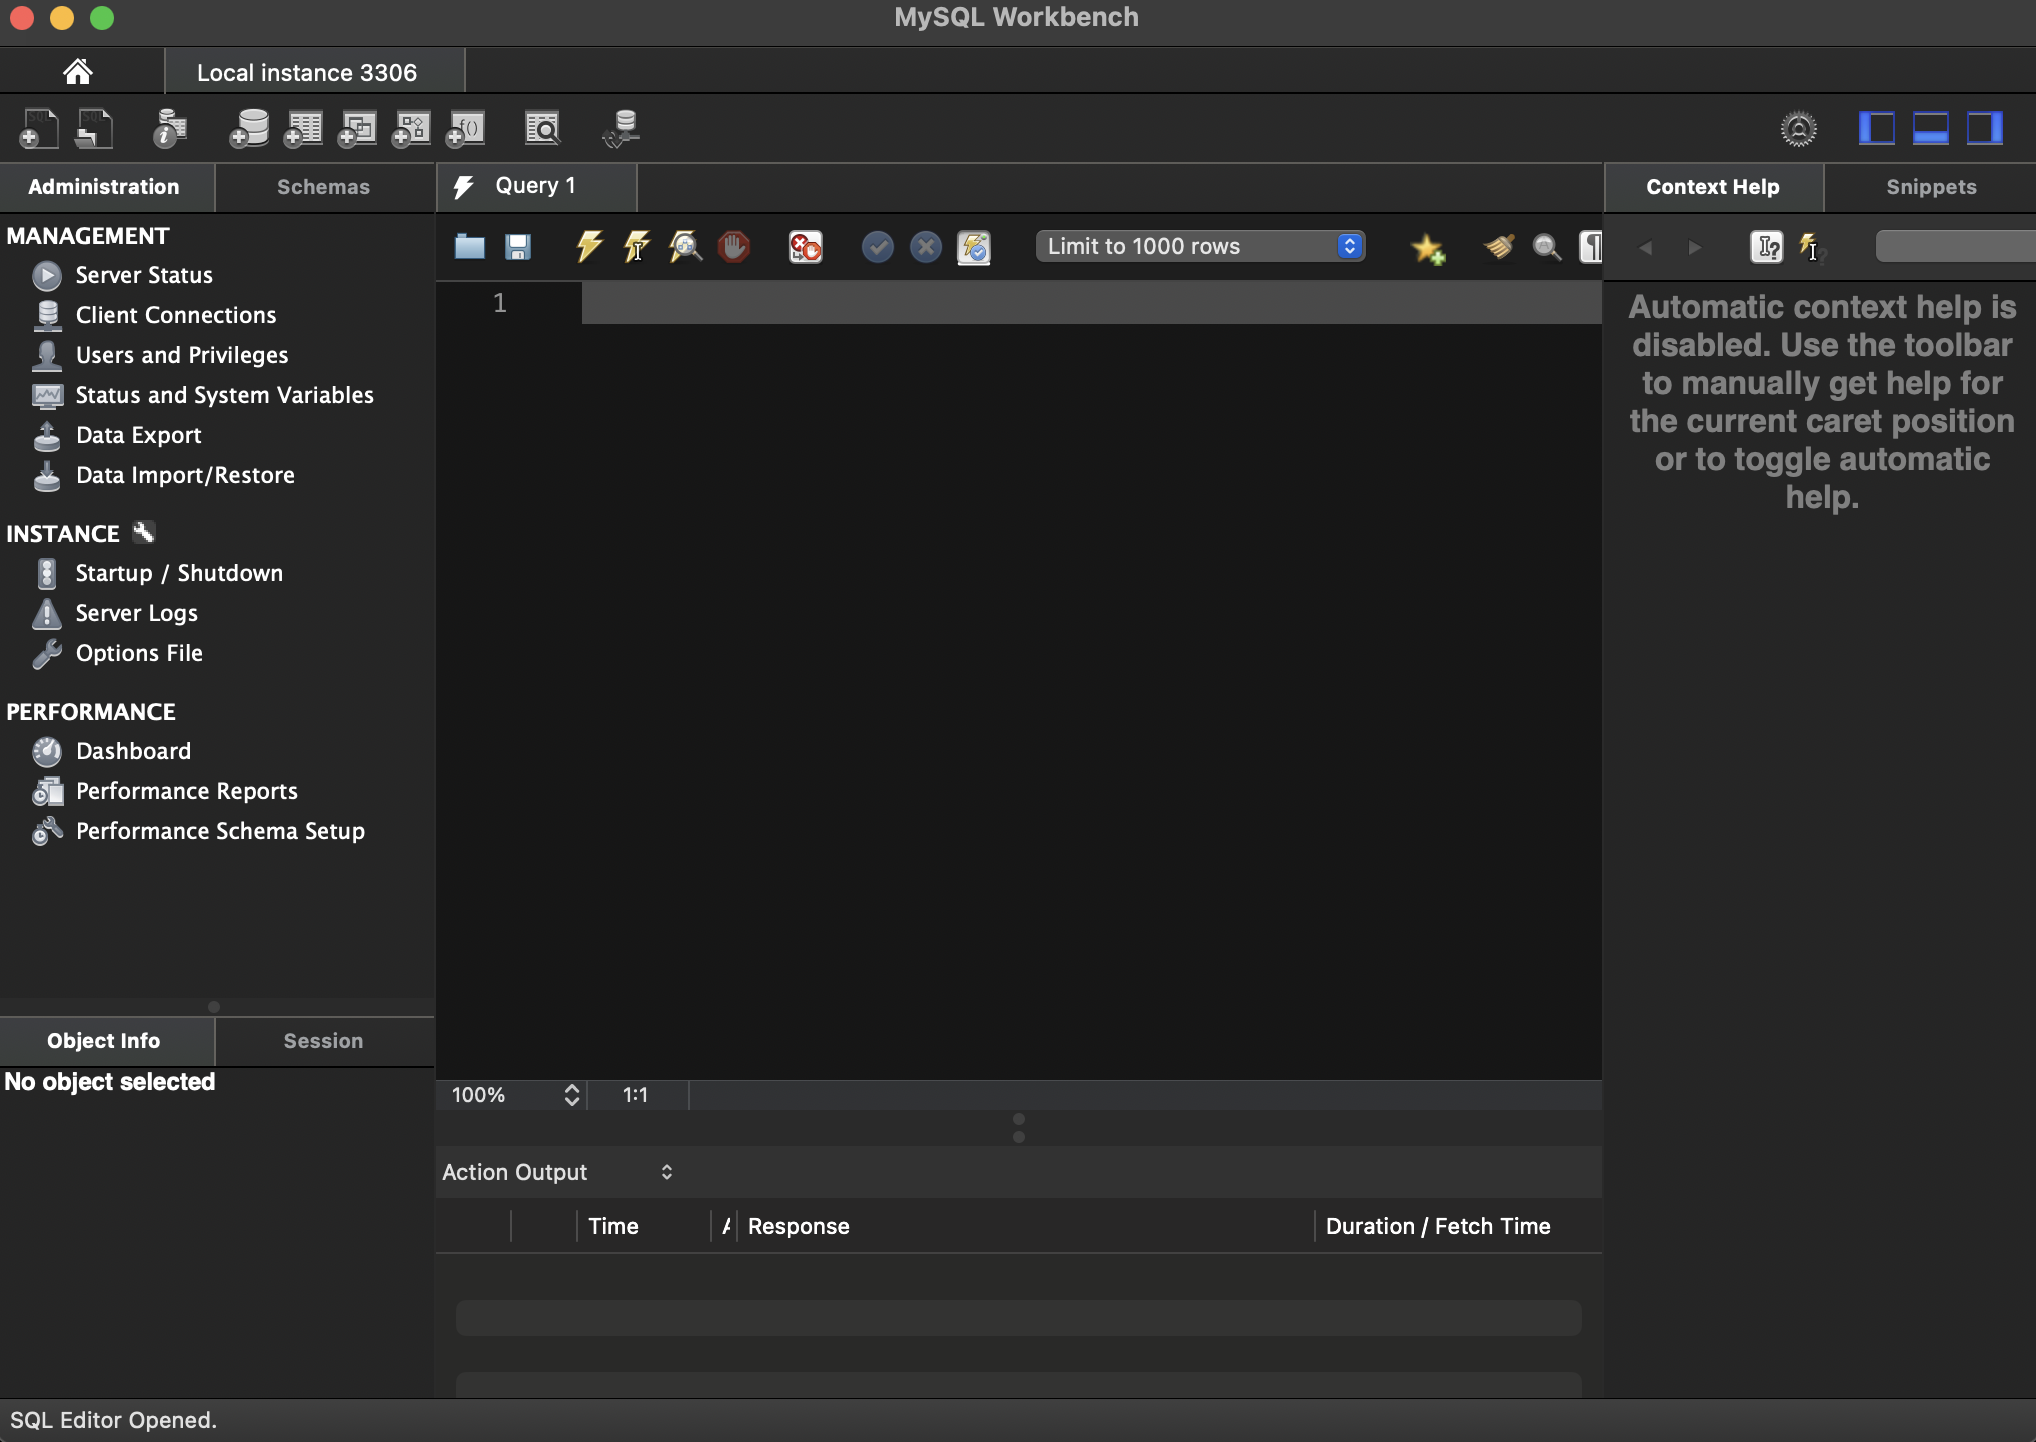Click the divider dots above Action Output
This screenshot has width=2036, height=1442.
(x=1018, y=1128)
